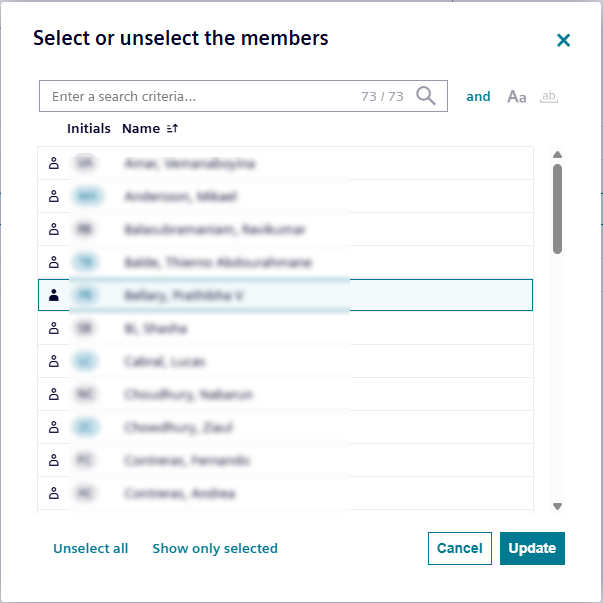Click the search magnifier icon
Viewport: 603px width, 603px height.
[x=426, y=96]
